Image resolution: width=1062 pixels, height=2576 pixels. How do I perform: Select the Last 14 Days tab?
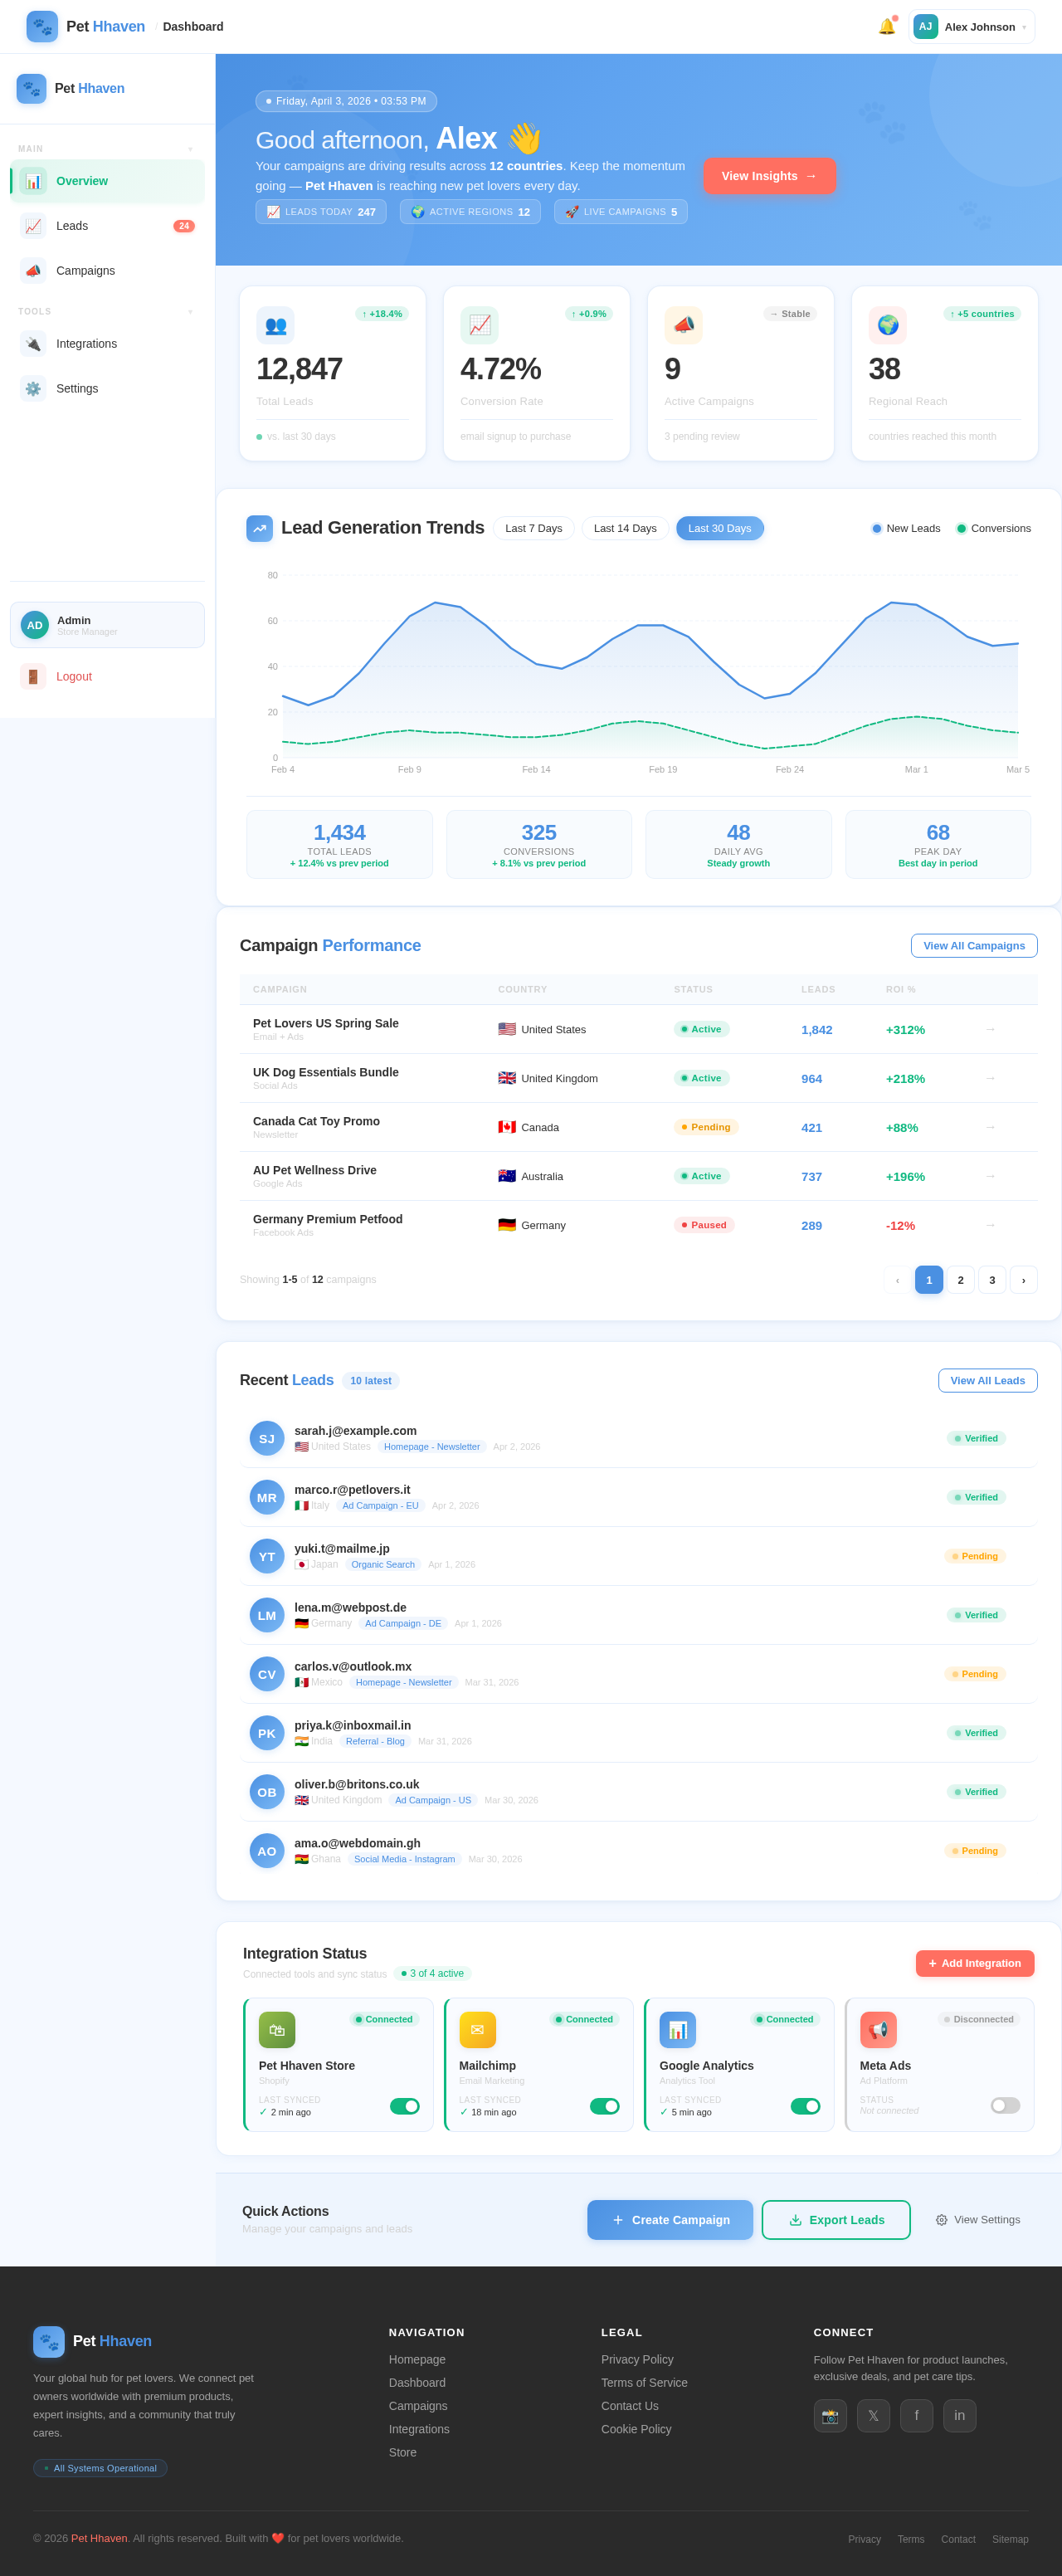(x=625, y=528)
